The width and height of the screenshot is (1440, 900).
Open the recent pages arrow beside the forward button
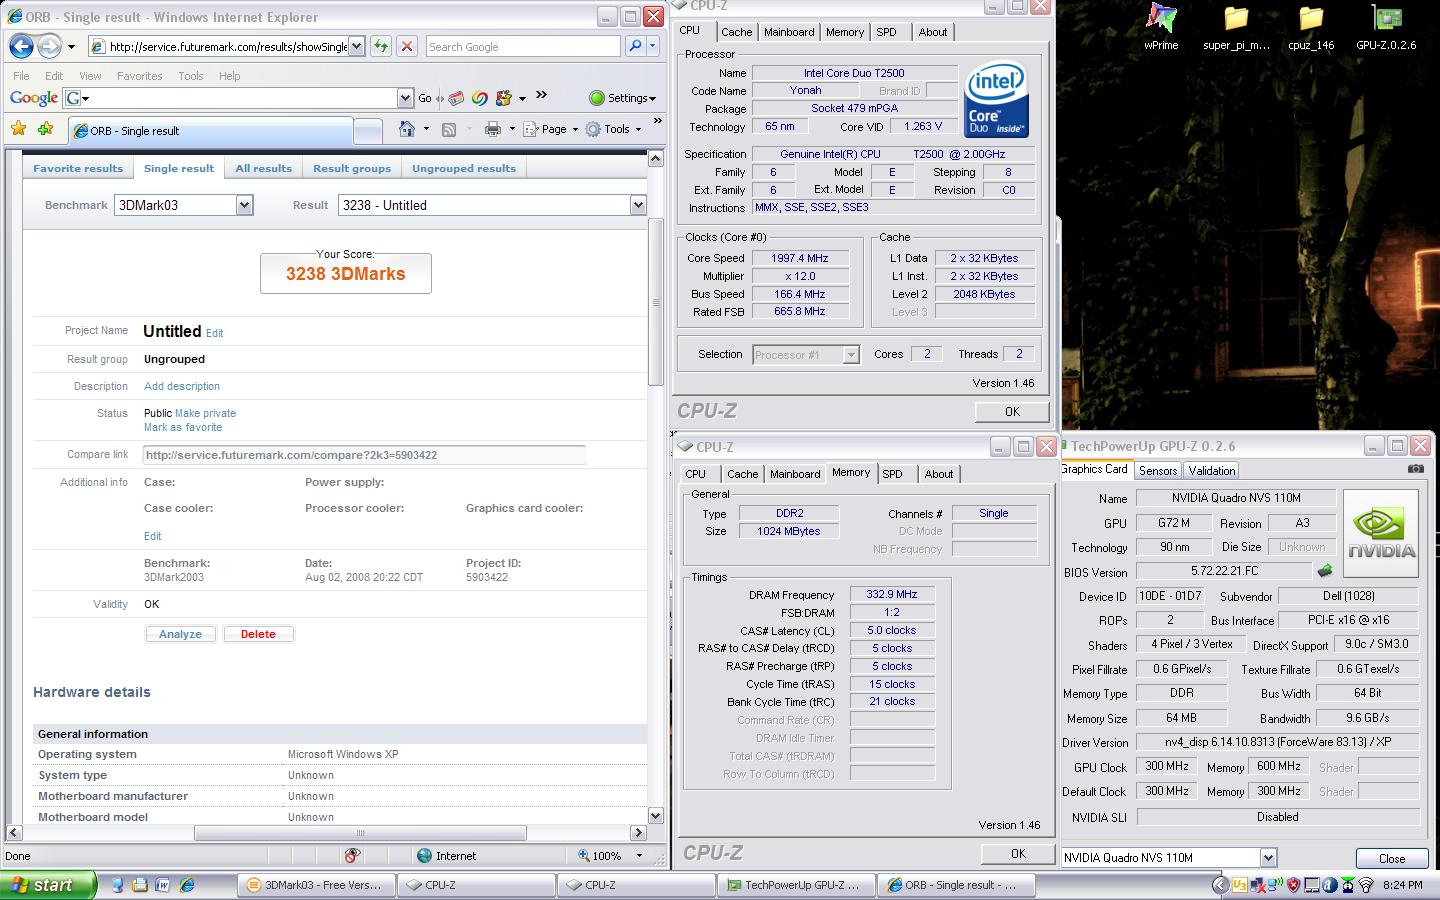71,46
